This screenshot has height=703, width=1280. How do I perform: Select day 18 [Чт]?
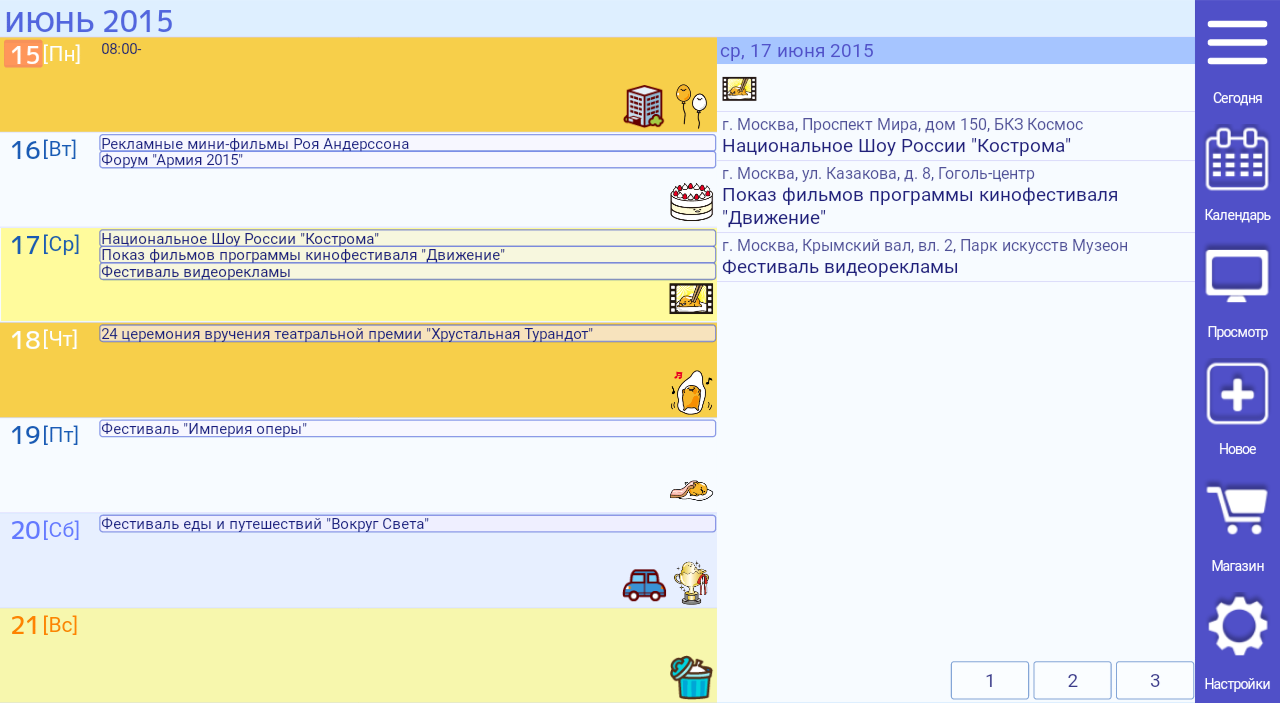click(x=43, y=340)
